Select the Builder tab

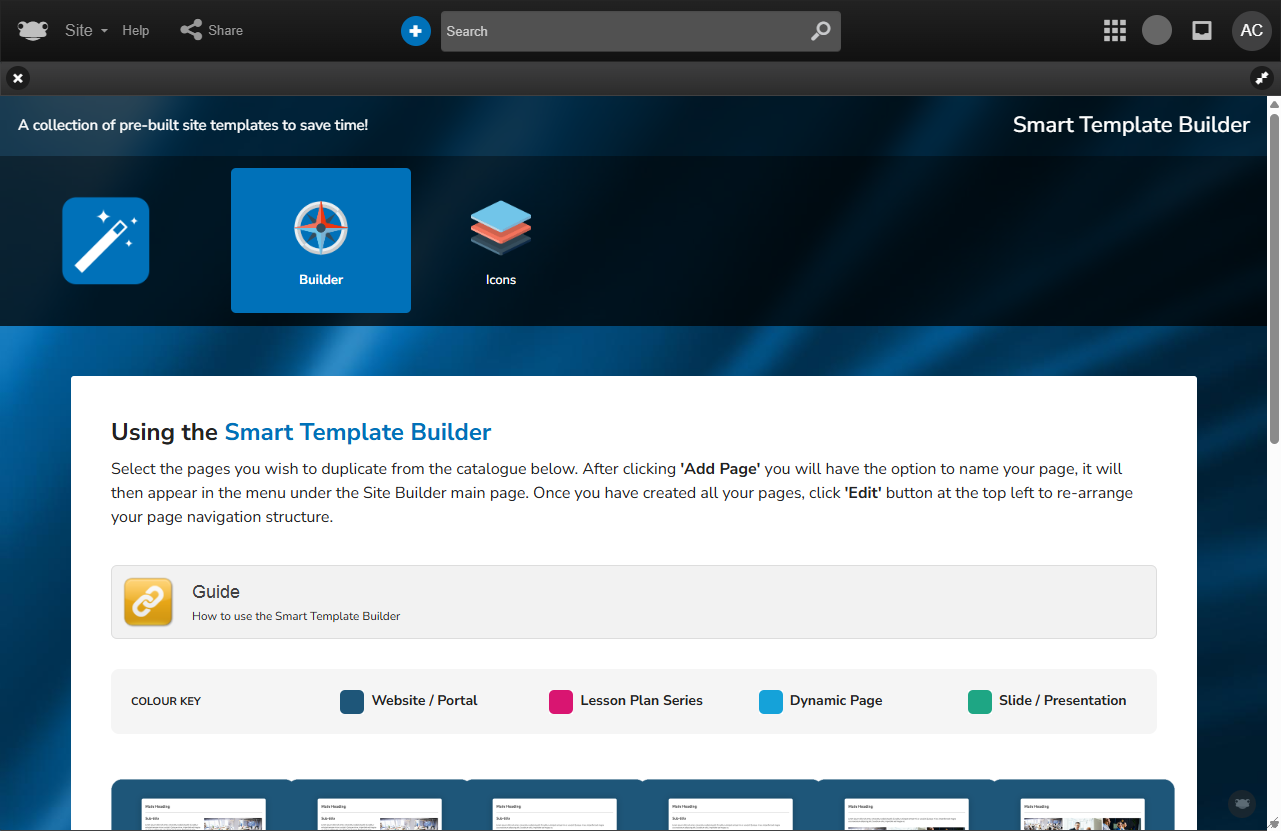pos(321,240)
